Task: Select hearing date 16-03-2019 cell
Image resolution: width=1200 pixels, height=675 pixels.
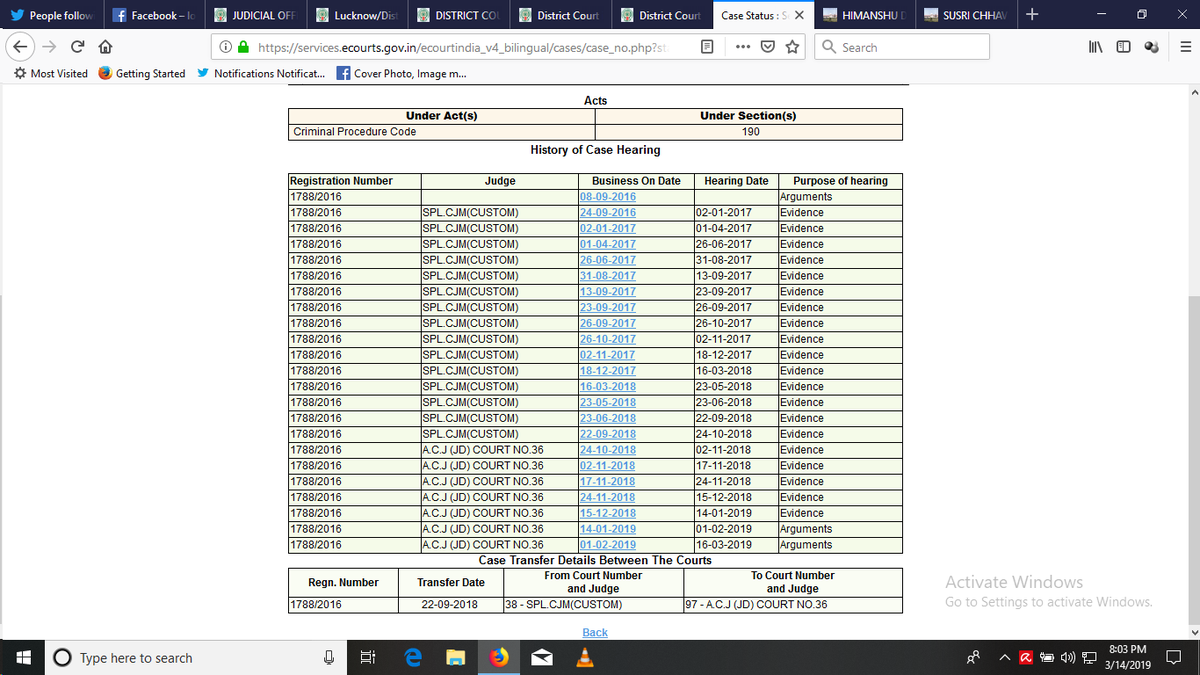Action: (735, 545)
